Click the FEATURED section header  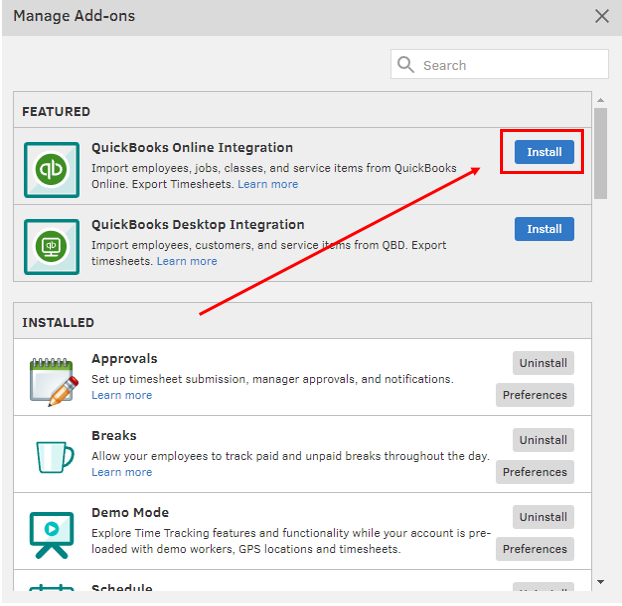[x=56, y=112]
